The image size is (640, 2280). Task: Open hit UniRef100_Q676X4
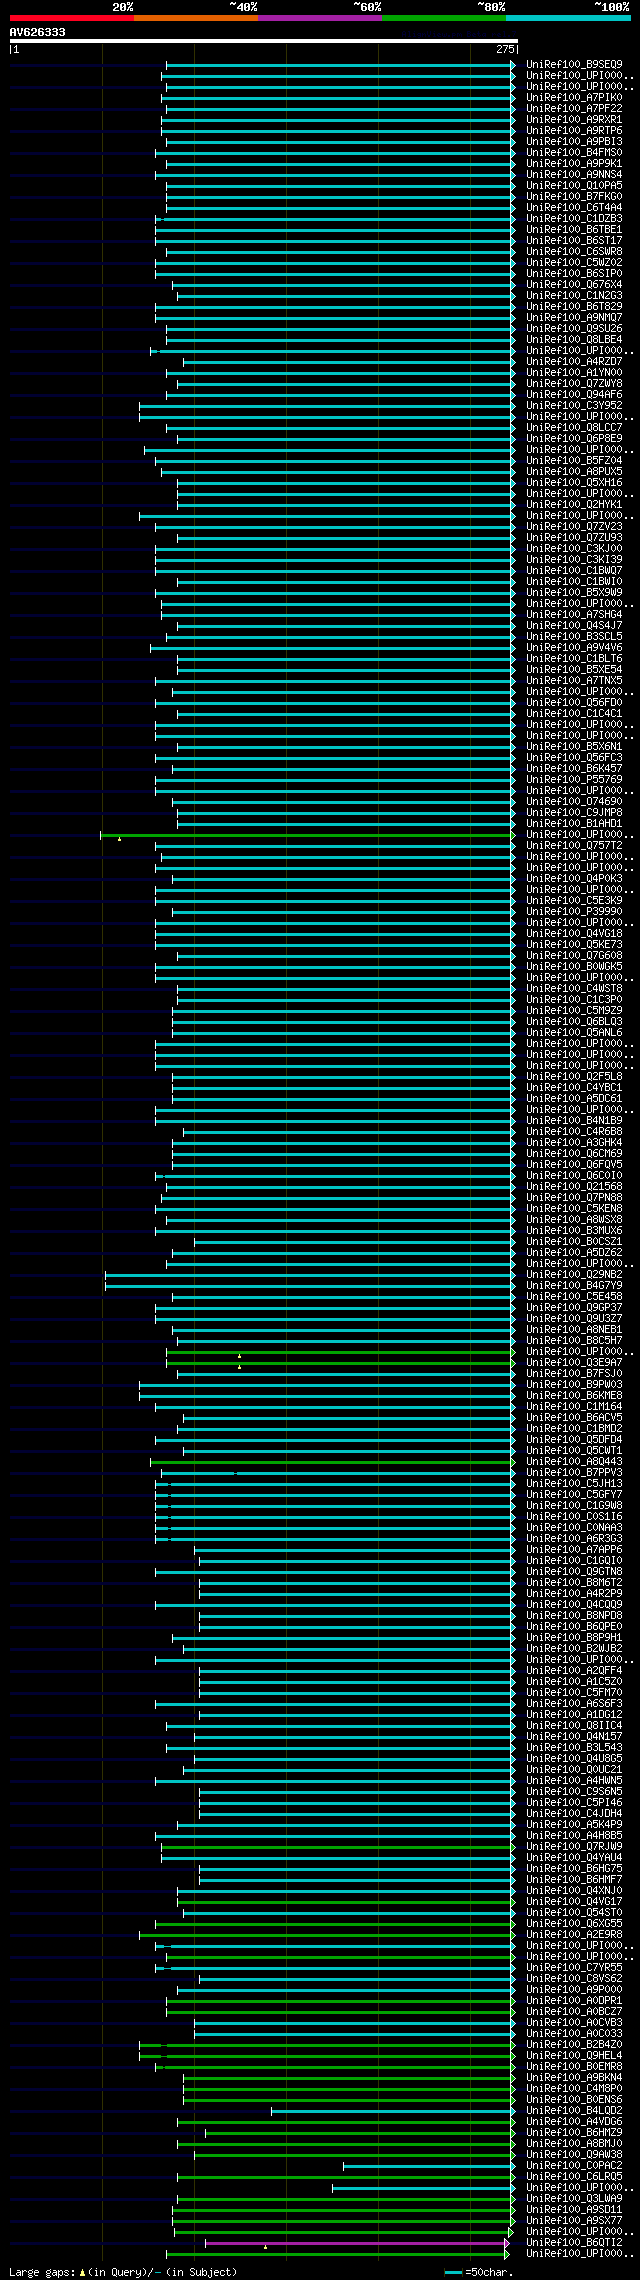(574, 284)
